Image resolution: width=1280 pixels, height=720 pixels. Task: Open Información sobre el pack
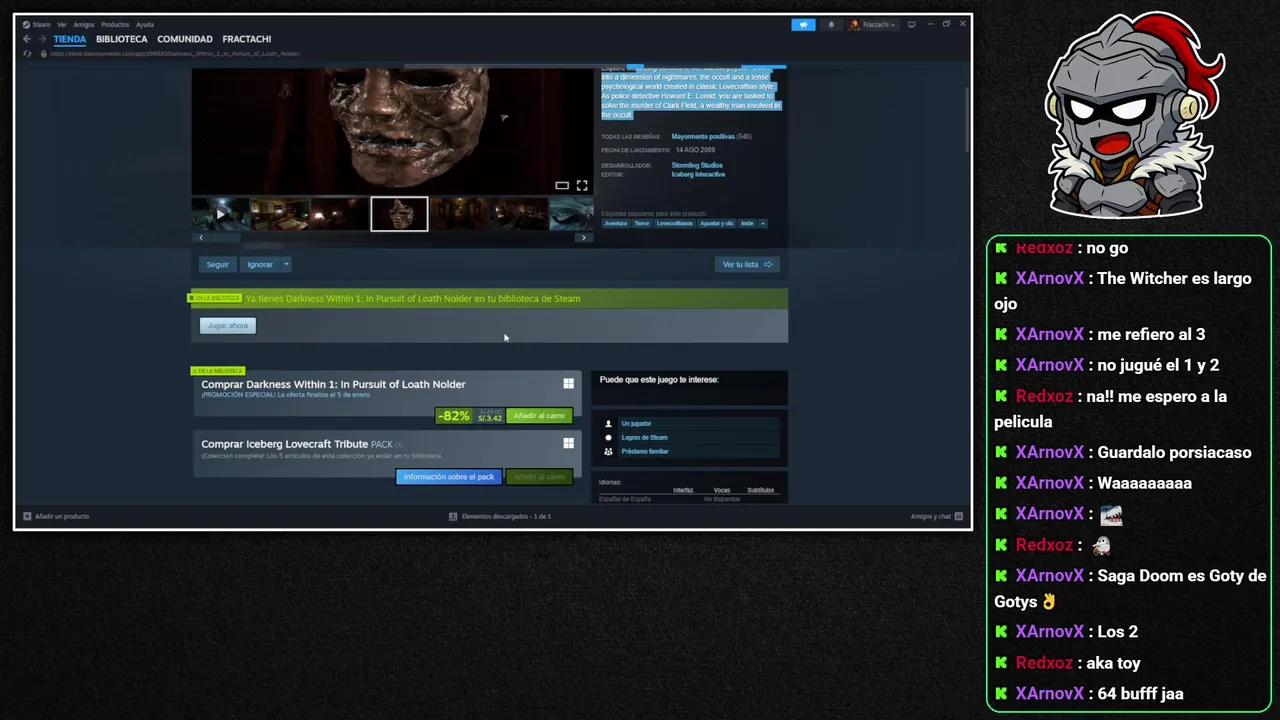(449, 476)
